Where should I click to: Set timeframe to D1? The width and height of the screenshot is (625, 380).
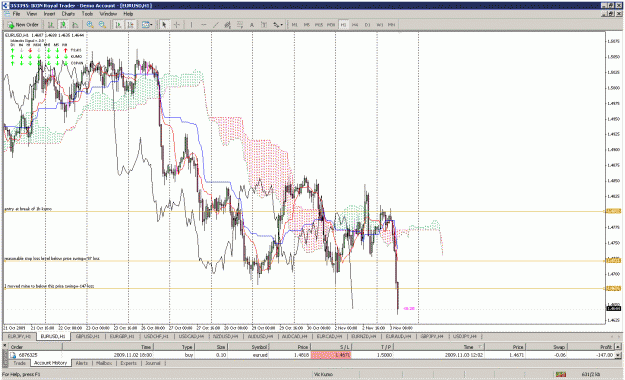click(x=368, y=25)
